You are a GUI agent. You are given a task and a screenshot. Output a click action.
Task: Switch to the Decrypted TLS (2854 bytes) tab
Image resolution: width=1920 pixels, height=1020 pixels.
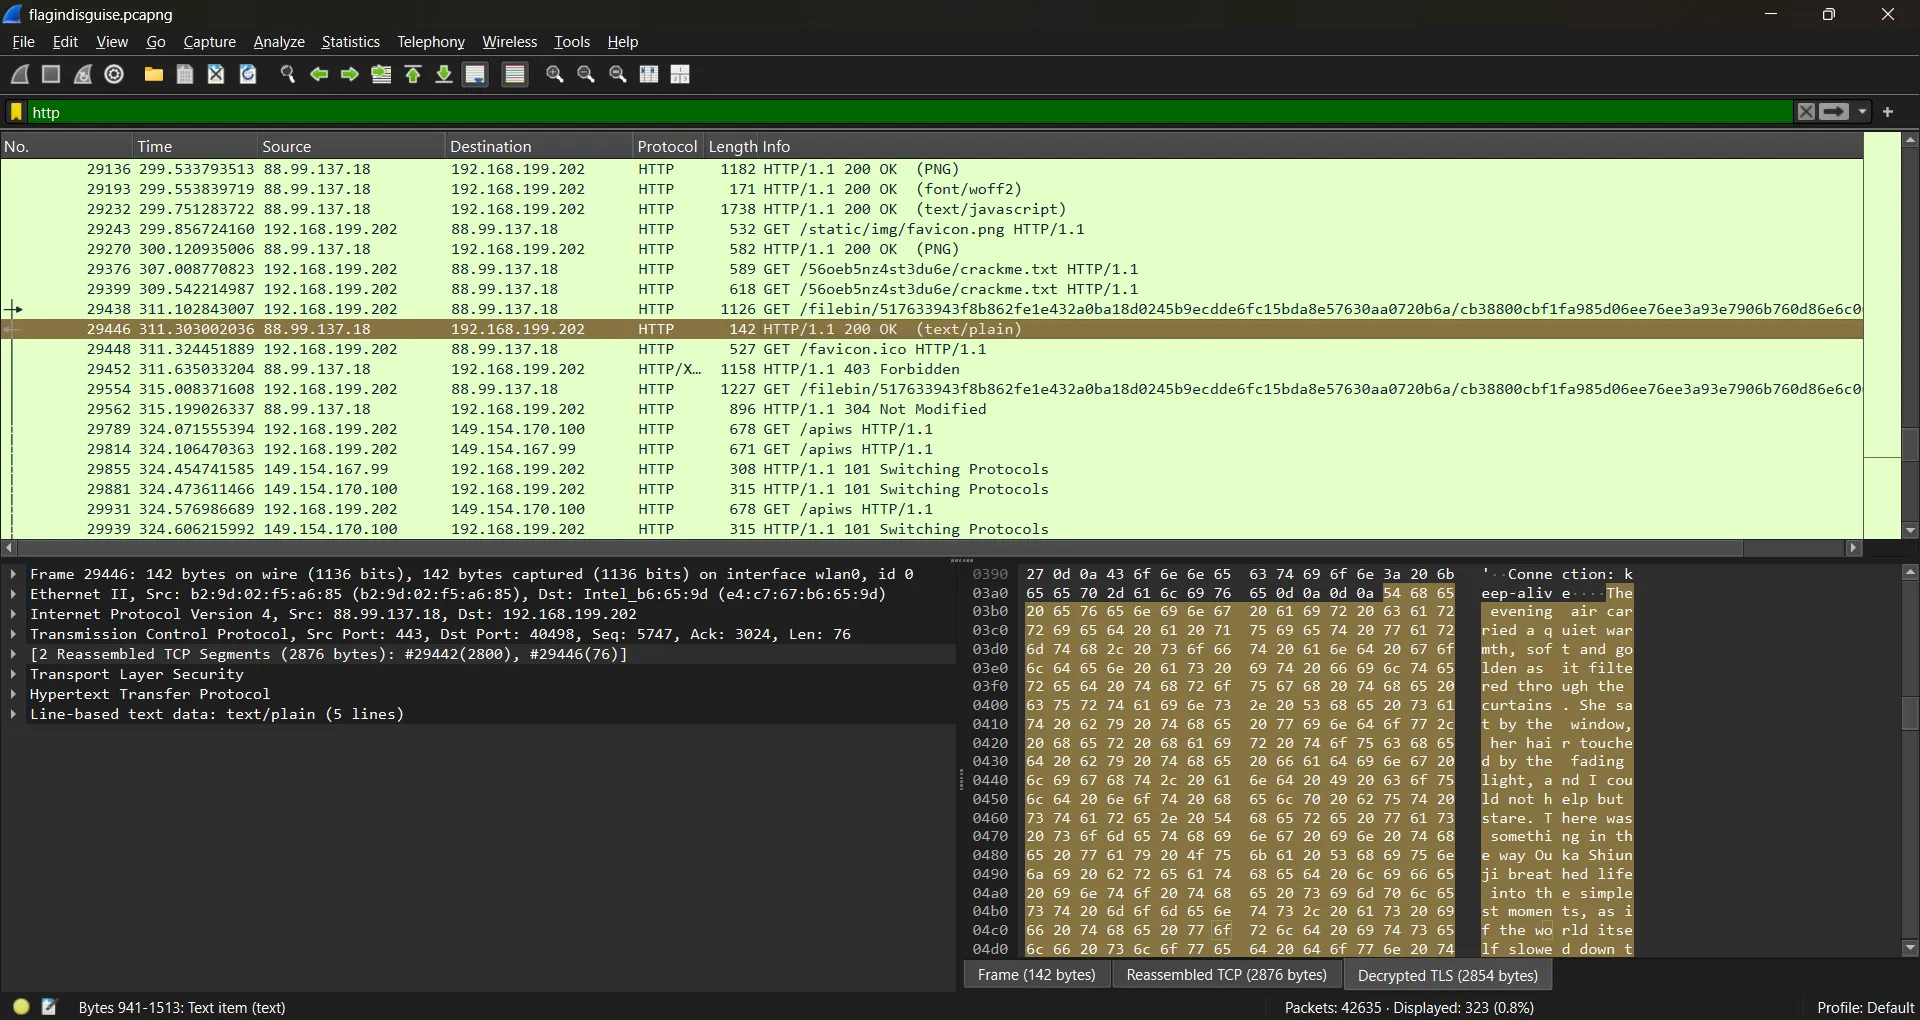point(1447,975)
